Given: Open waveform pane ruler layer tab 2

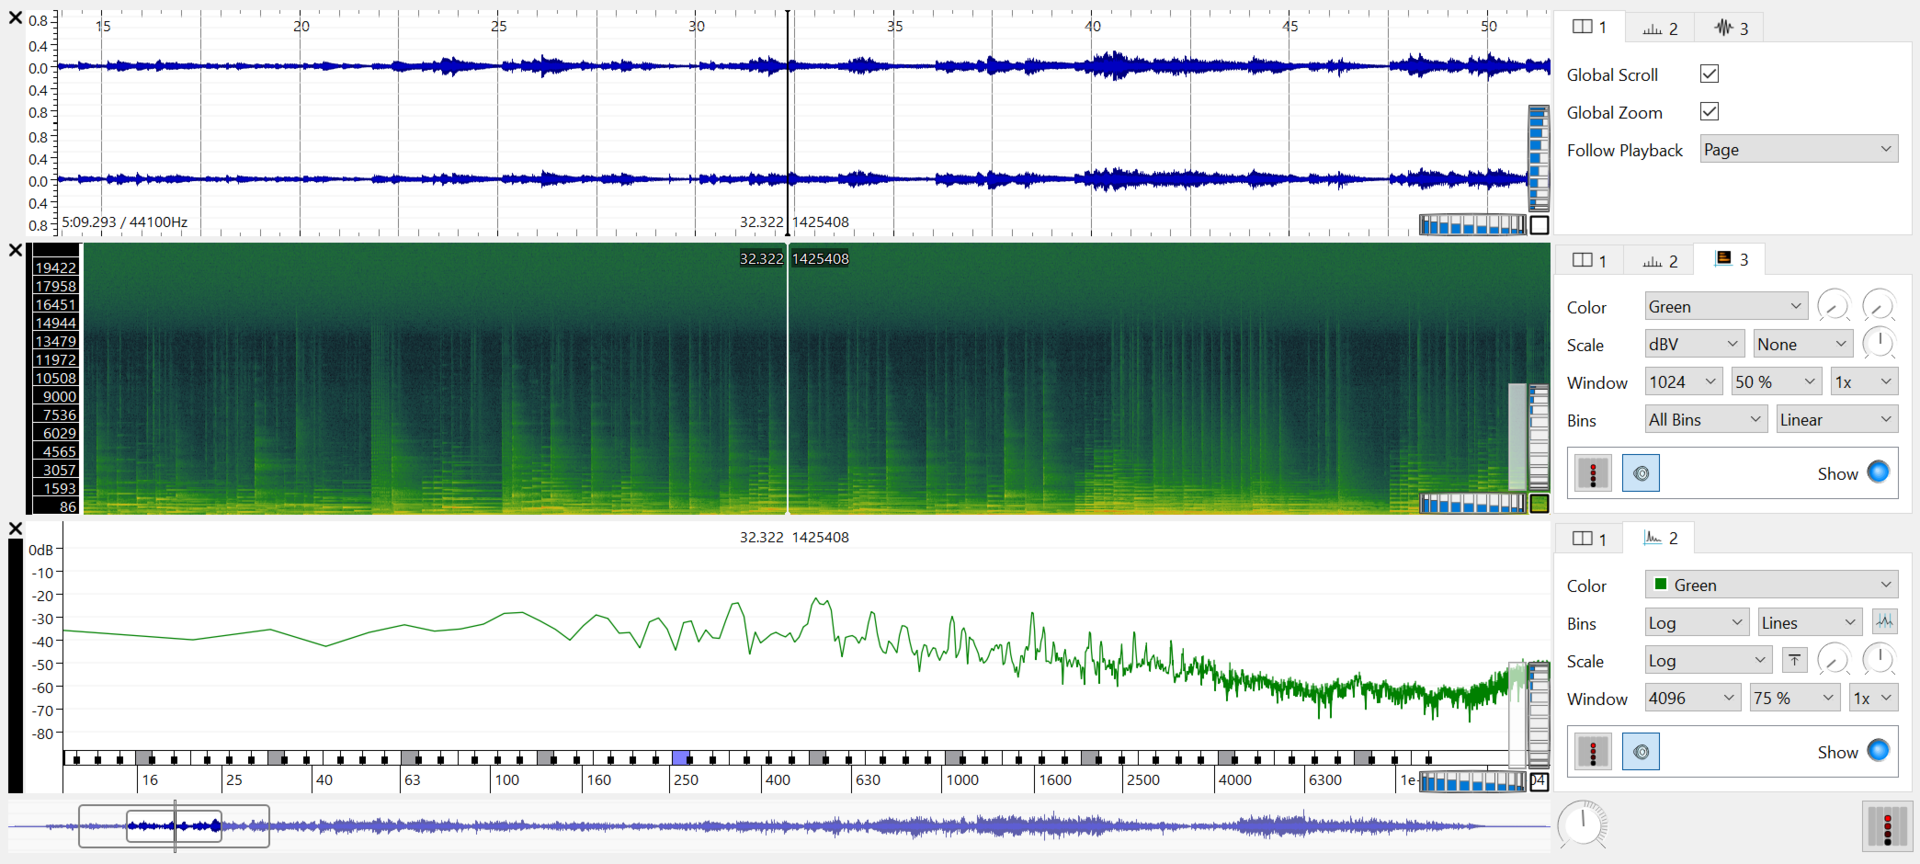Looking at the screenshot, I should [1660, 28].
